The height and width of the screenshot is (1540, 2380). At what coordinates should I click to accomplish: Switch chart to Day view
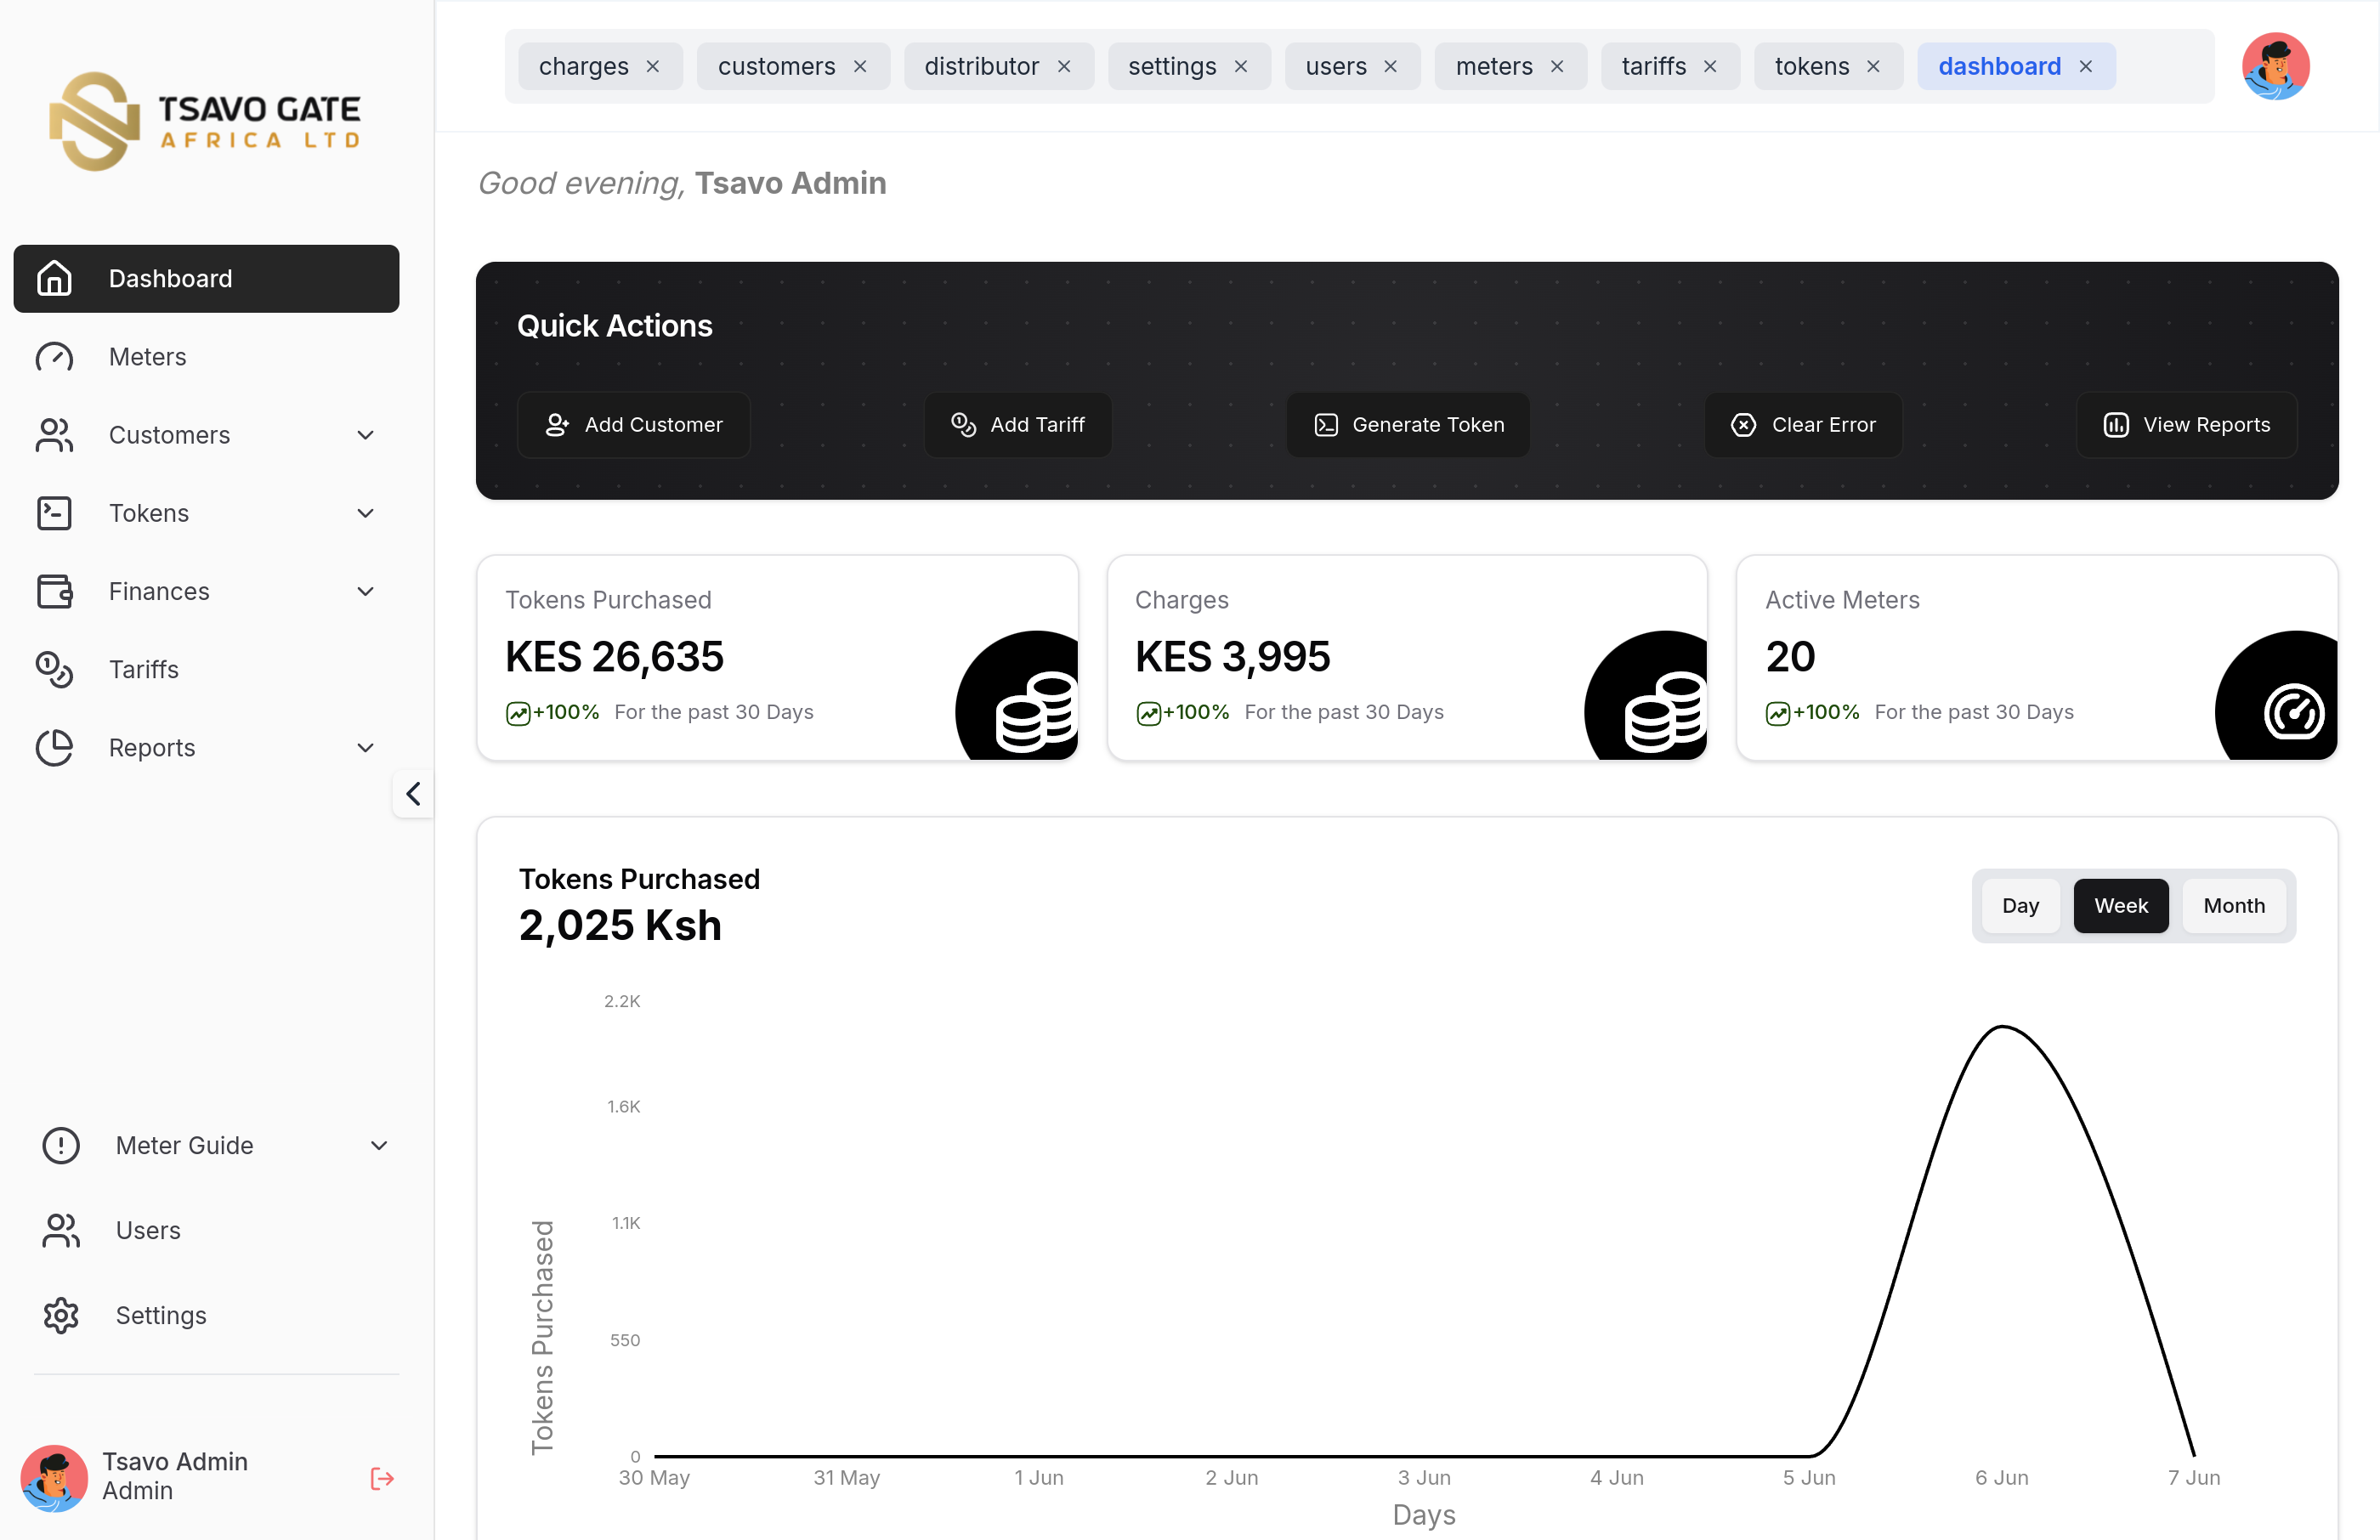tap(2020, 905)
